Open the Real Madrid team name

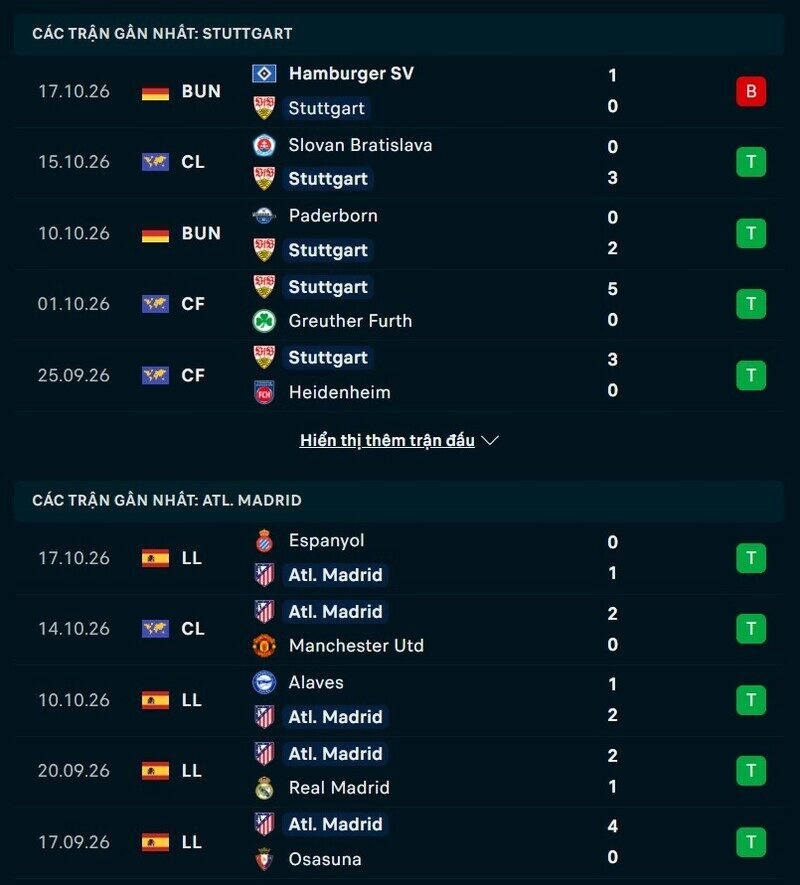(x=339, y=788)
